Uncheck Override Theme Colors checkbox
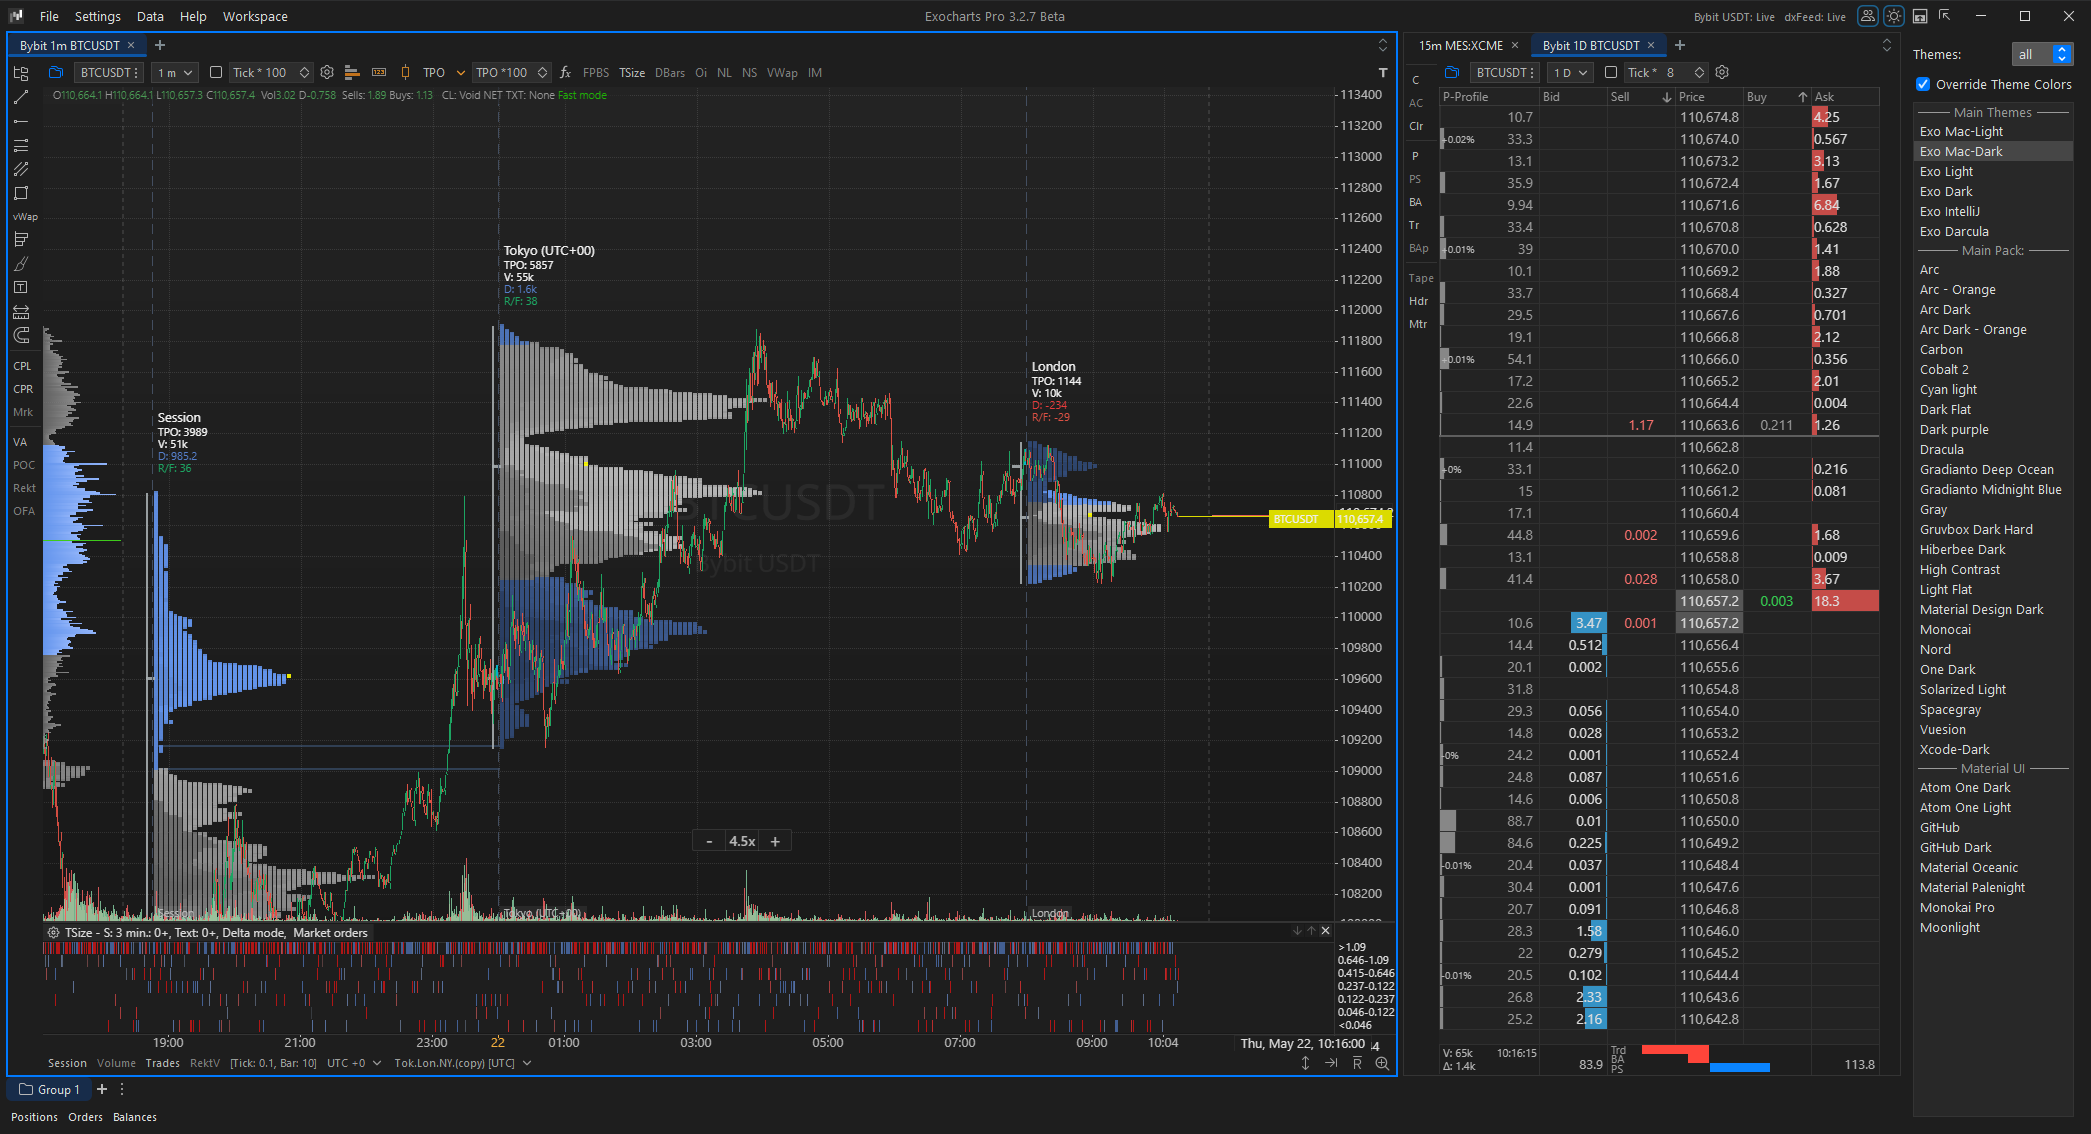The width and height of the screenshot is (2091, 1134). [1923, 84]
